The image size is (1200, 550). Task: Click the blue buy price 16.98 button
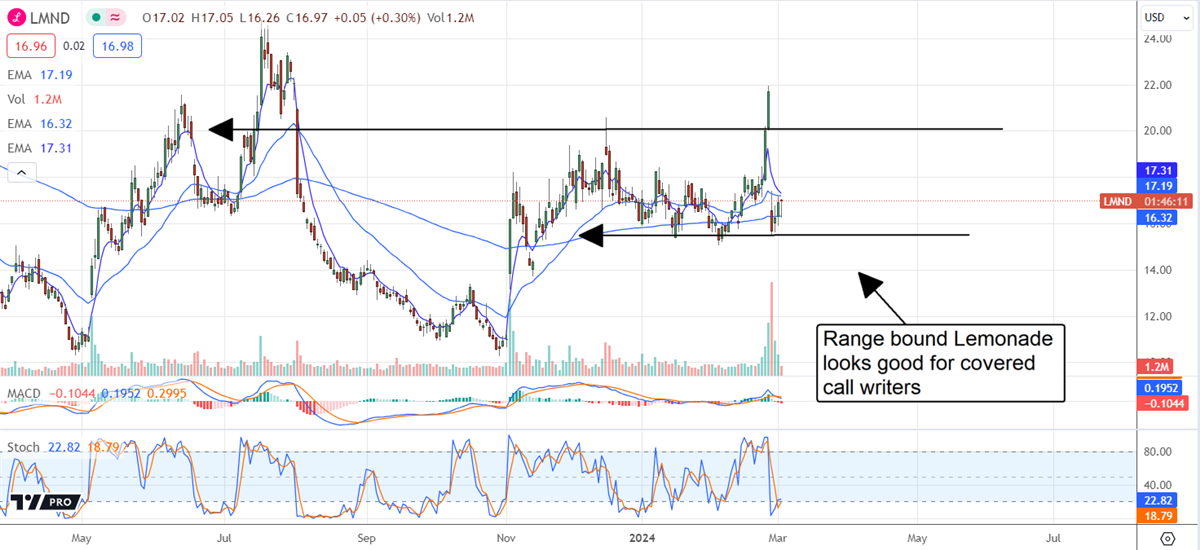[116, 45]
